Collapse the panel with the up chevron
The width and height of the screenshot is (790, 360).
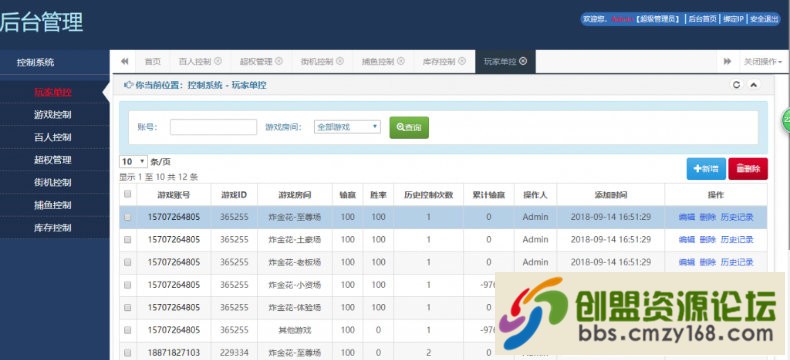[x=753, y=85]
